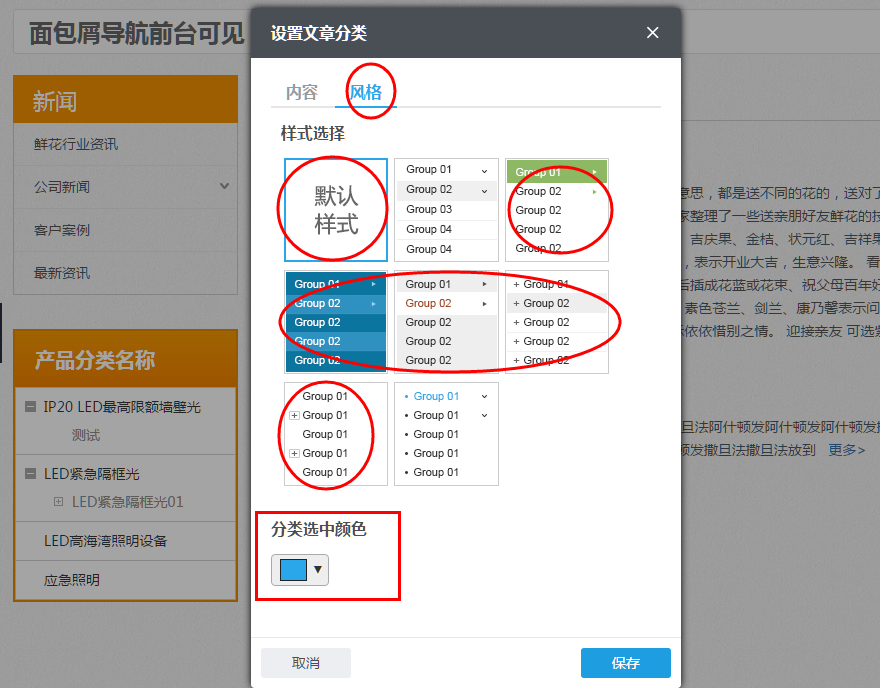Click the 保存 button
Viewport: 880px width, 688px height.
(x=625, y=662)
